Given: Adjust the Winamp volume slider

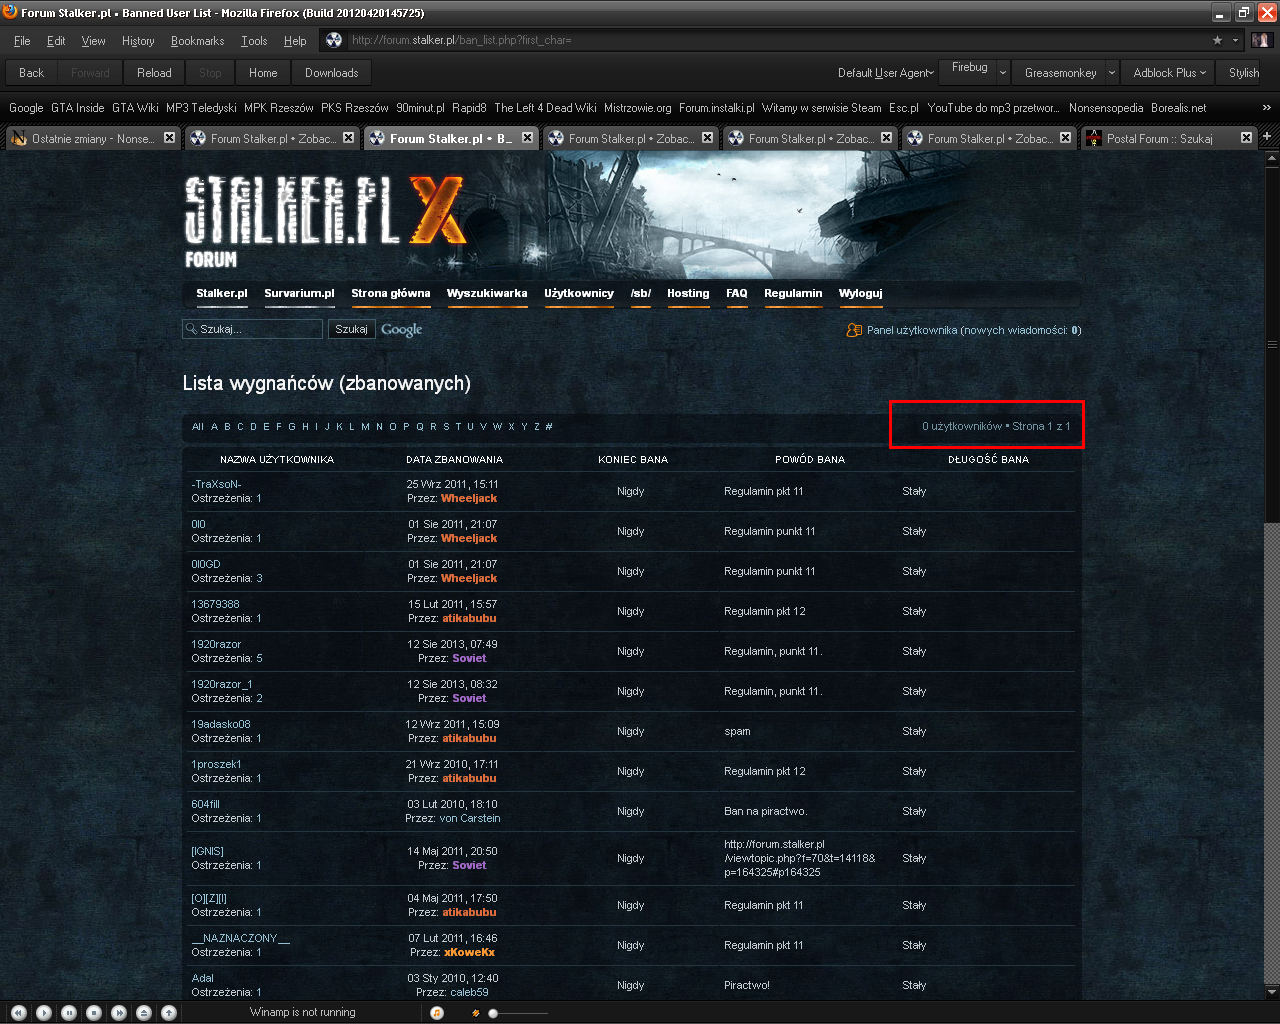Looking at the screenshot, I should coord(493,1013).
